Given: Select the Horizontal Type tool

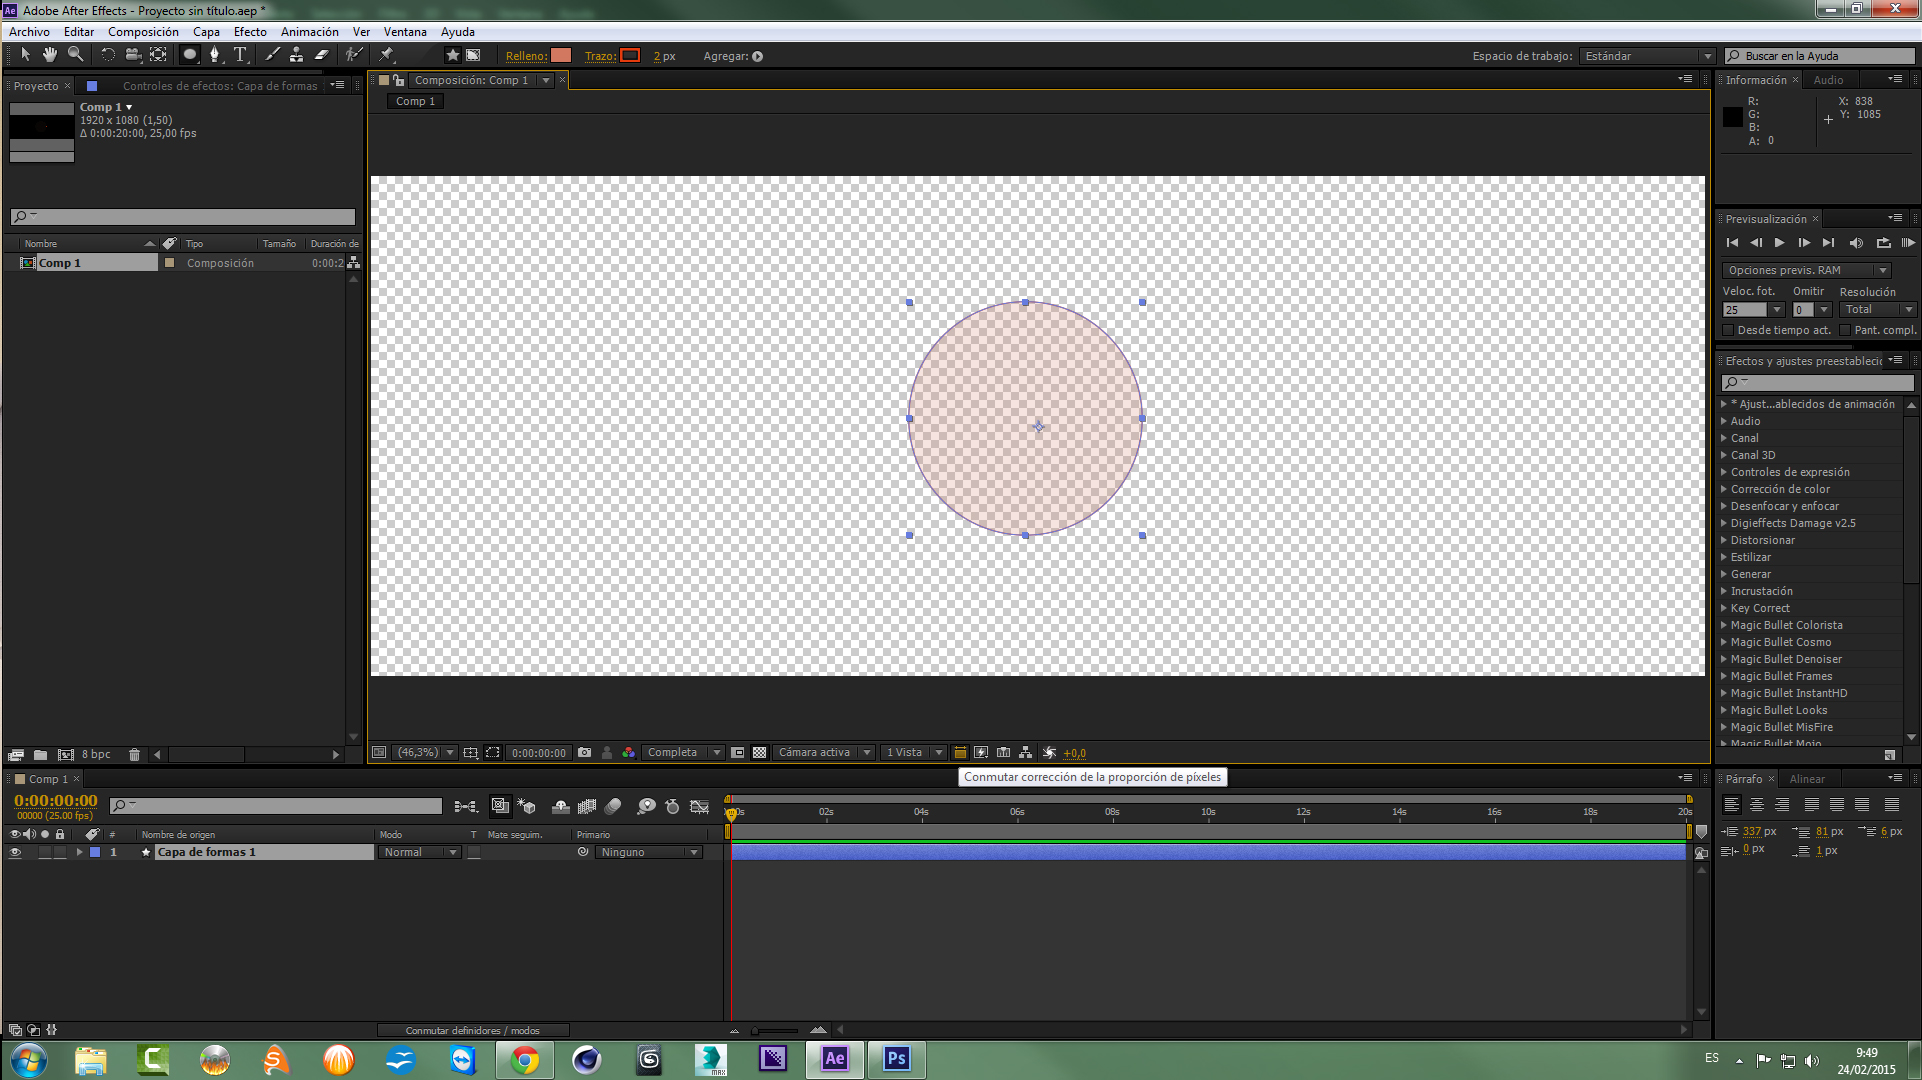Looking at the screenshot, I should point(240,55).
